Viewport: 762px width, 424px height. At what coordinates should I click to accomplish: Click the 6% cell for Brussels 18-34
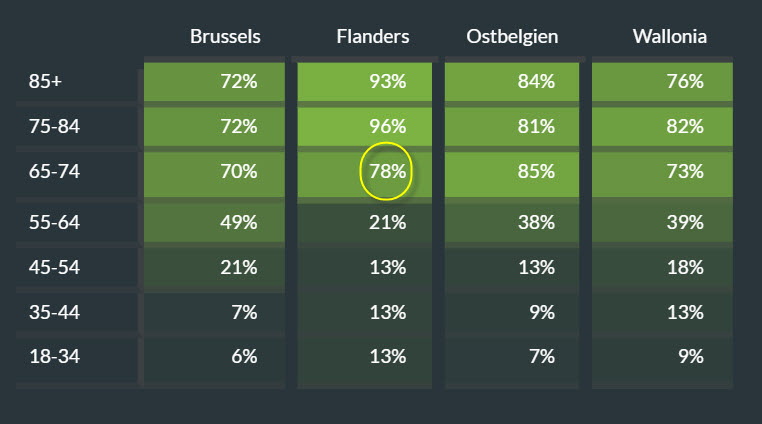[243, 356]
